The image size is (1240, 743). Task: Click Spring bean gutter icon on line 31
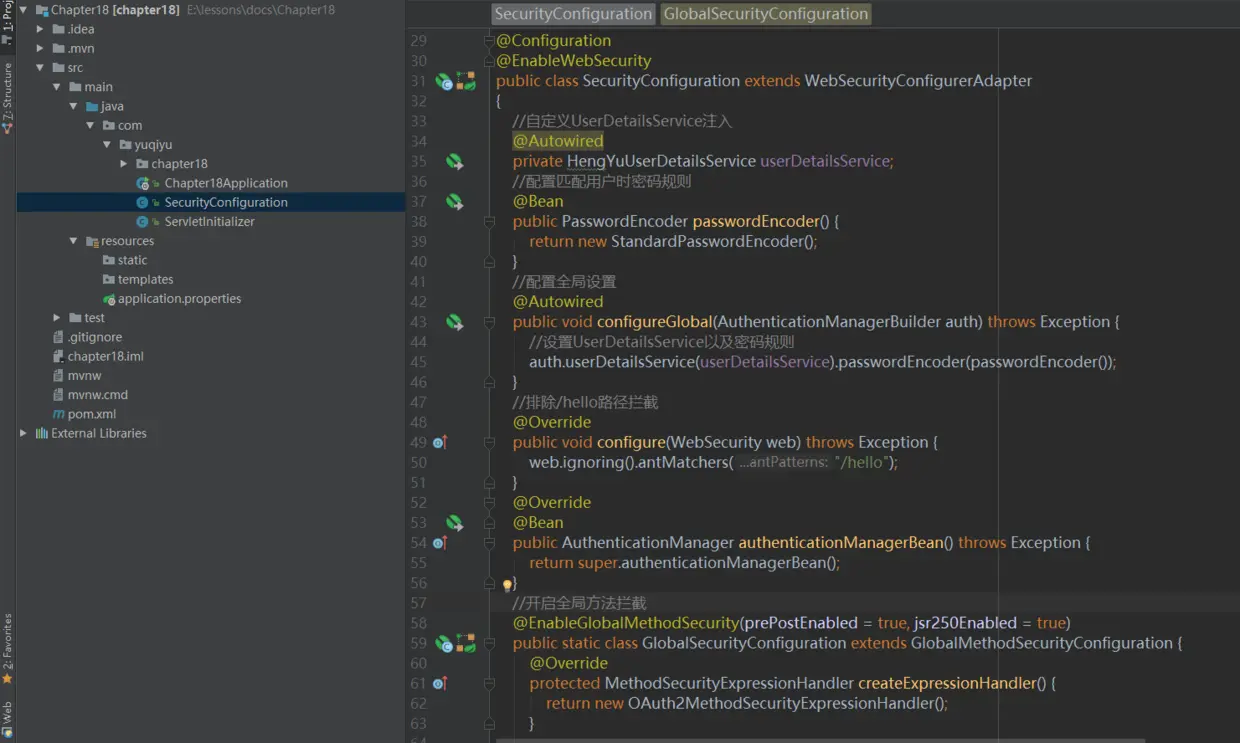(445, 81)
